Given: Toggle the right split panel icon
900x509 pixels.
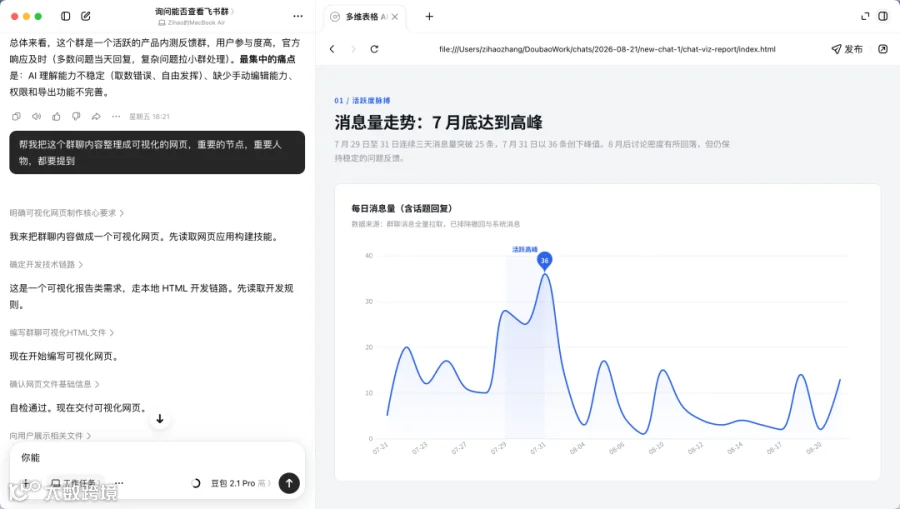Looking at the screenshot, I should pyautogui.click(x=883, y=16).
